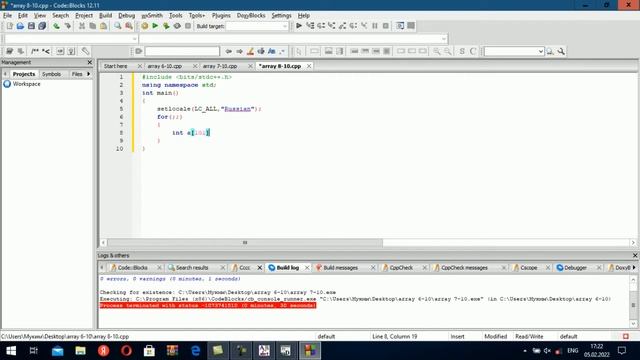
Task: Redo the last undone edit
Action: (67, 26)
